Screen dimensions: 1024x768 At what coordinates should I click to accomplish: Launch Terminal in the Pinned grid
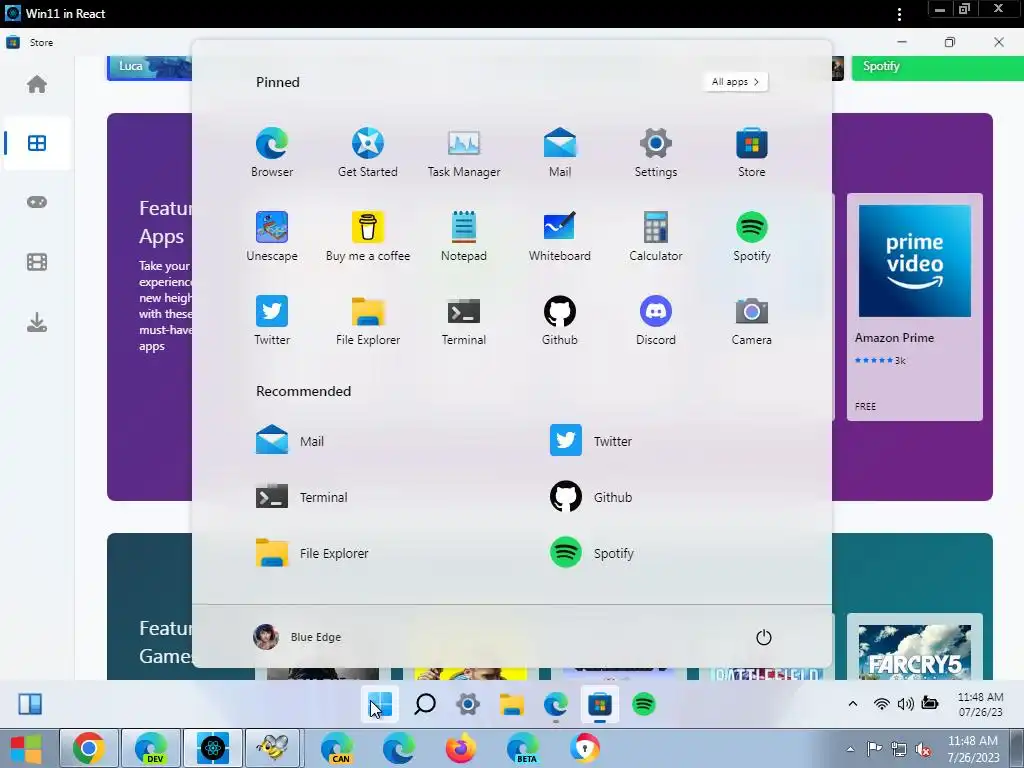tap(464, 320)
